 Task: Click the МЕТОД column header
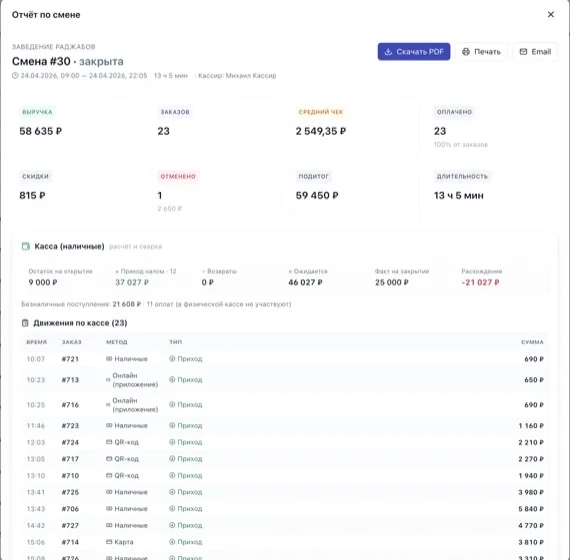tap(117, 342)
